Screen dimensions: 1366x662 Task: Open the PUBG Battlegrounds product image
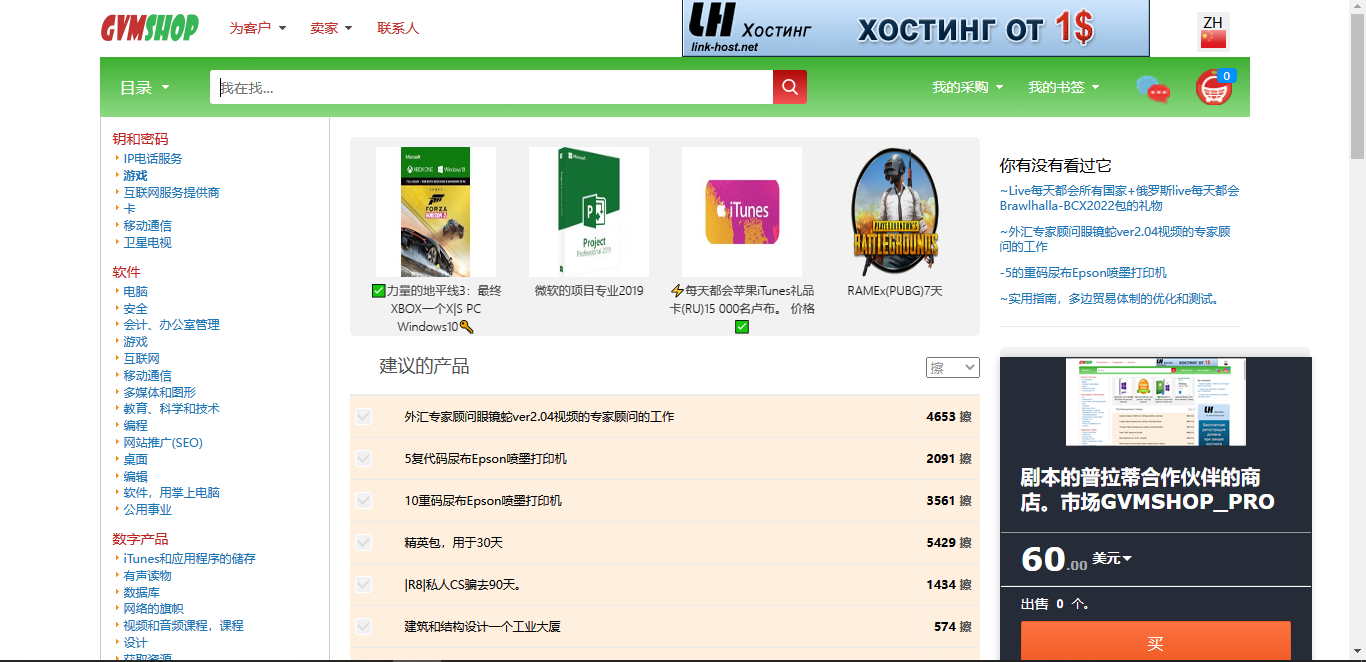click(895, 212)
